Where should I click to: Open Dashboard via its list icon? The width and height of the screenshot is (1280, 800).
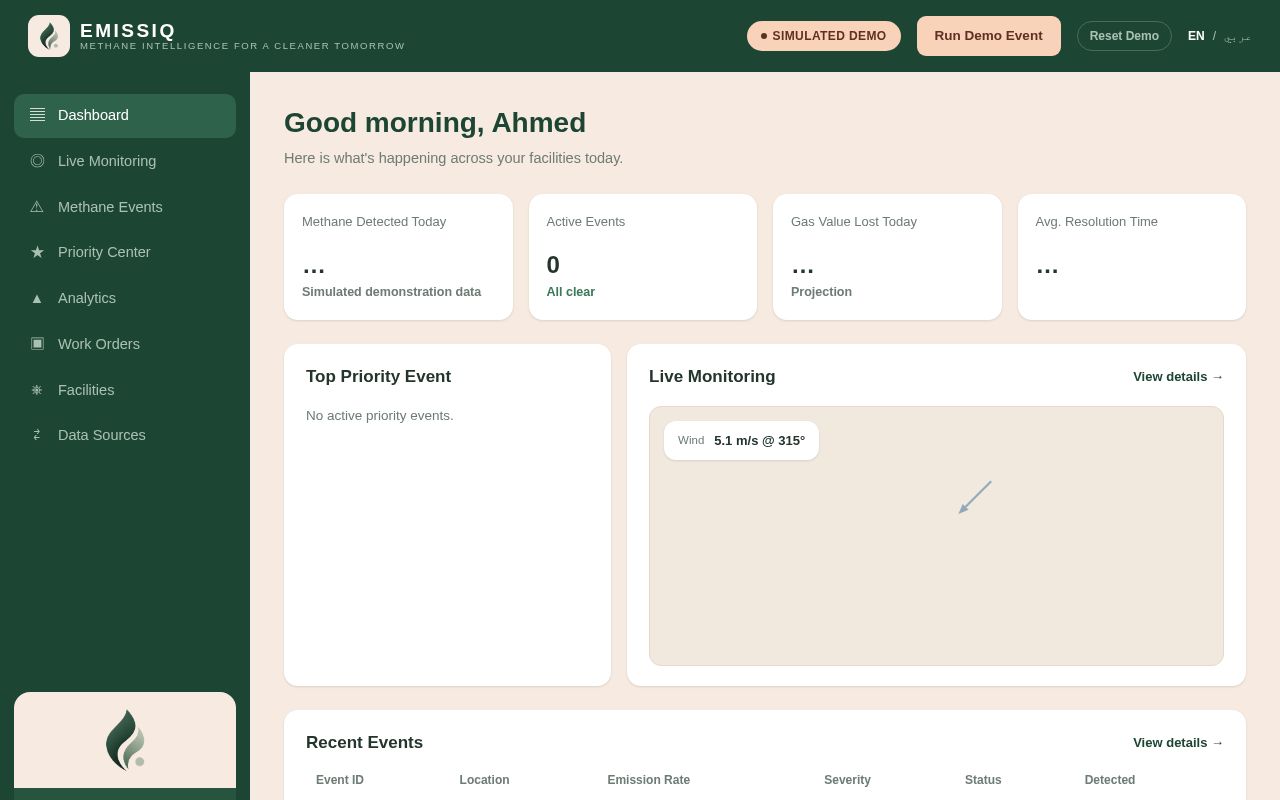(x=37, y=115)
